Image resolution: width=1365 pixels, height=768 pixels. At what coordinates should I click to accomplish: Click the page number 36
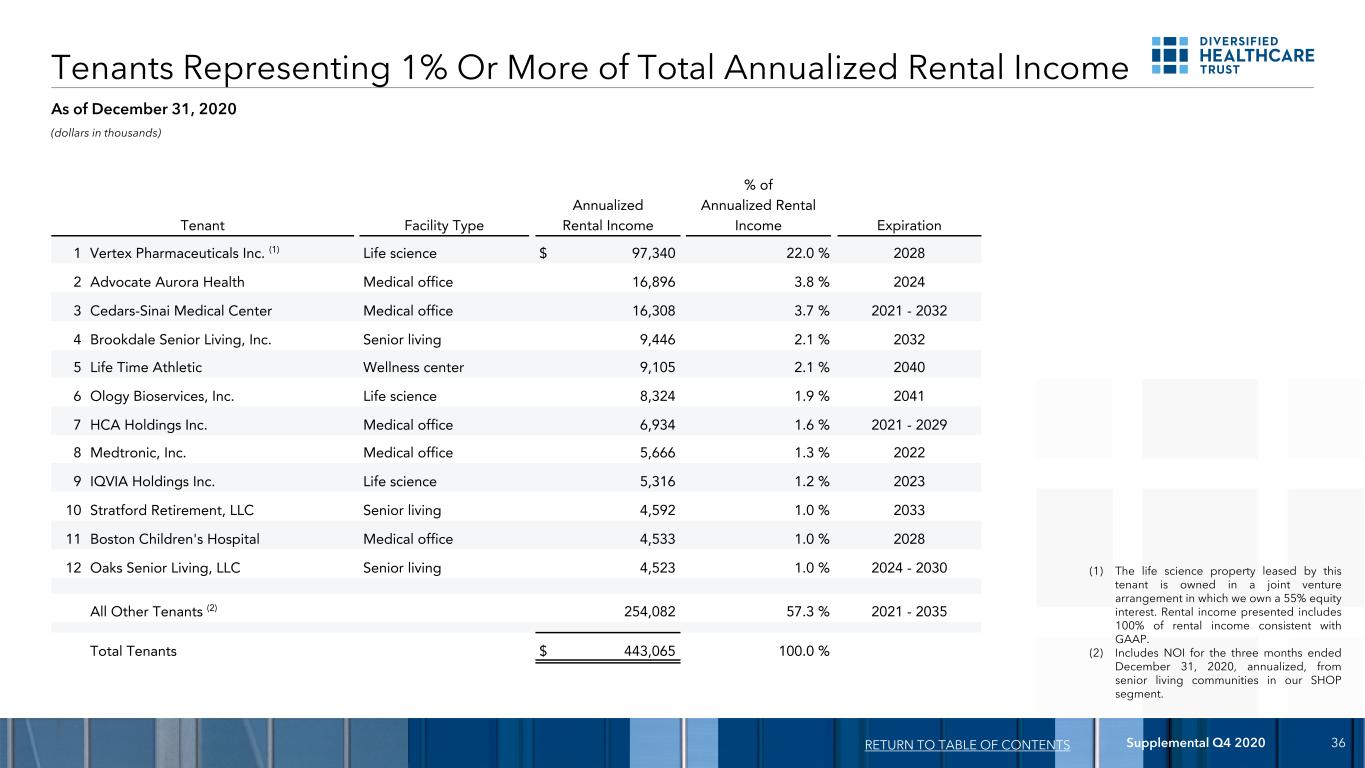(x=1338, y=742)
